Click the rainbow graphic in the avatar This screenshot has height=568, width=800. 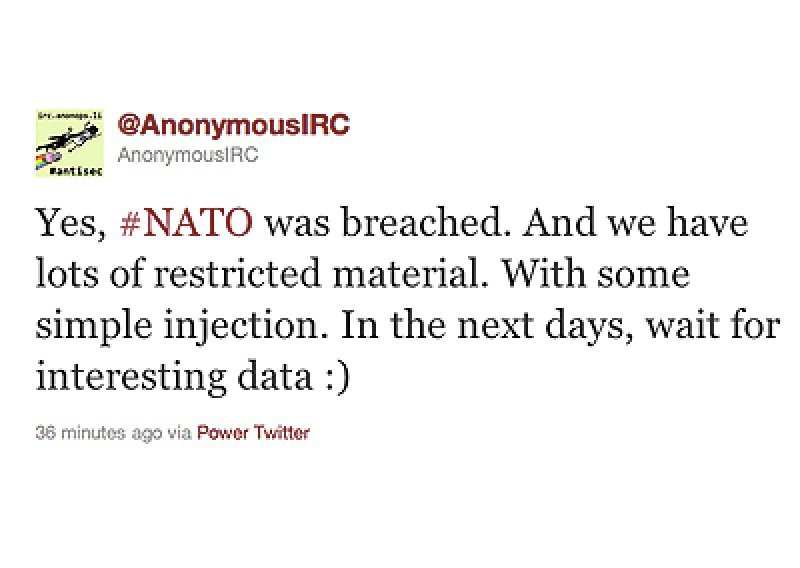tap(43, 160)
